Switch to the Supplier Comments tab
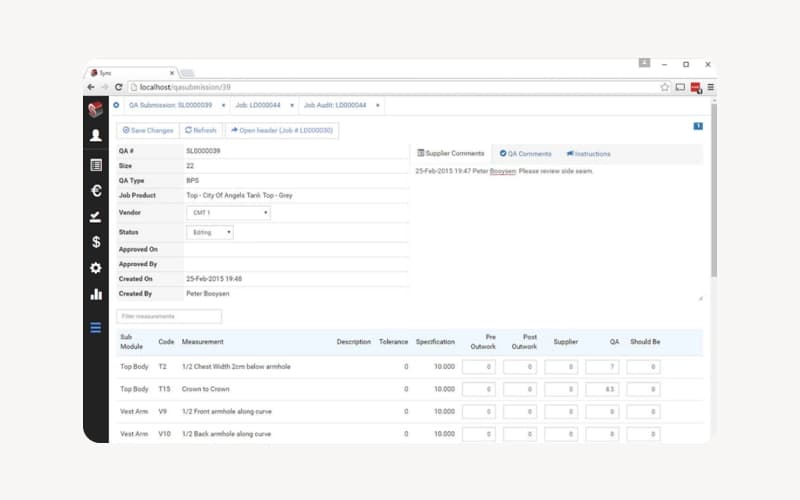Viewport: 800px width, 500px height. (451, 154)
